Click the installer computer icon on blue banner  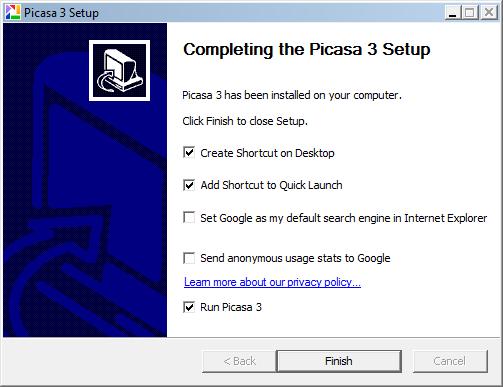(x=119, y=70)
